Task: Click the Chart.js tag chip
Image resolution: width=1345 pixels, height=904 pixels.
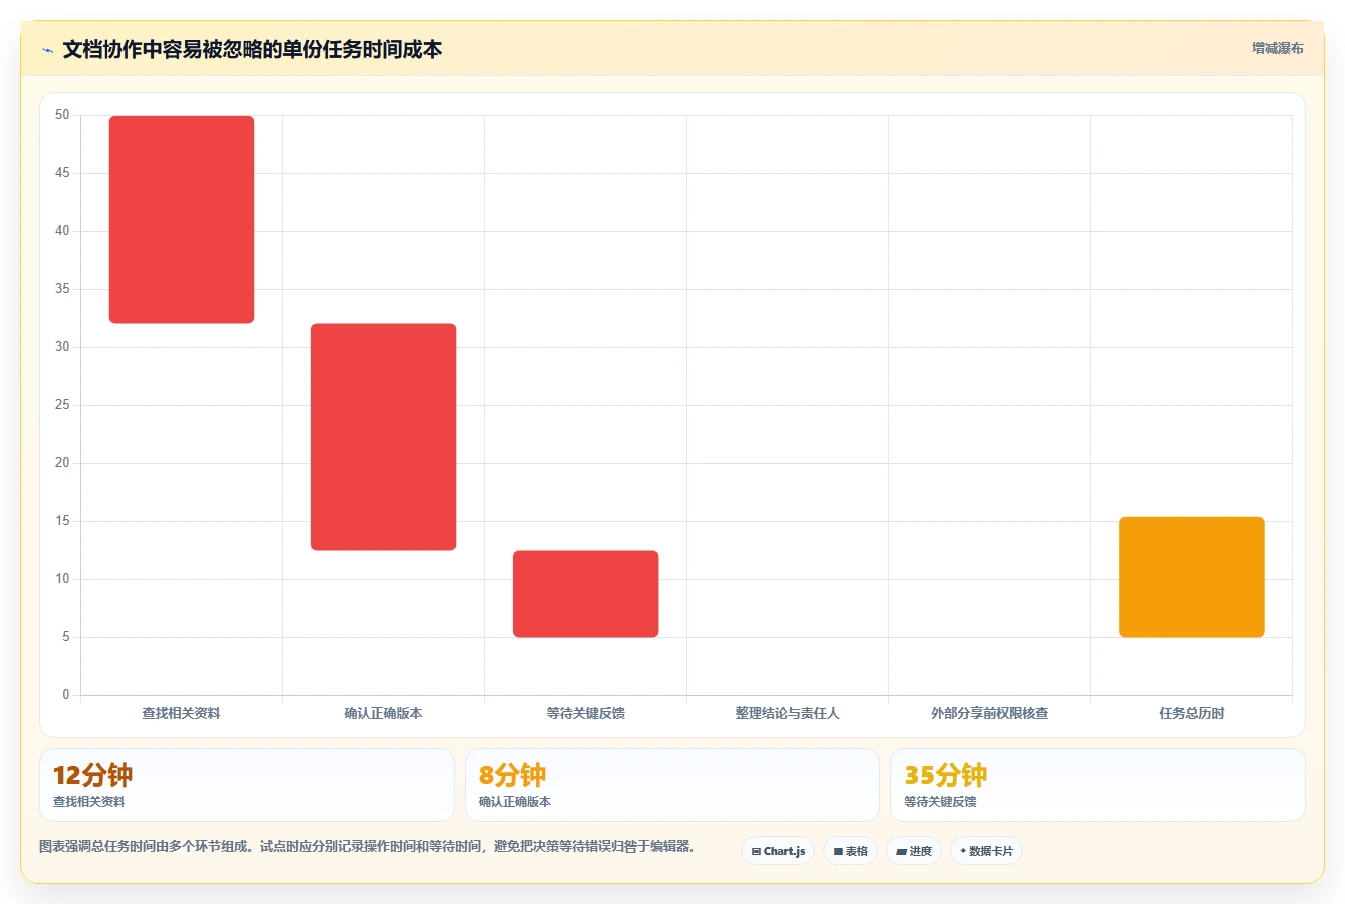Action: (x=778, y=851)
